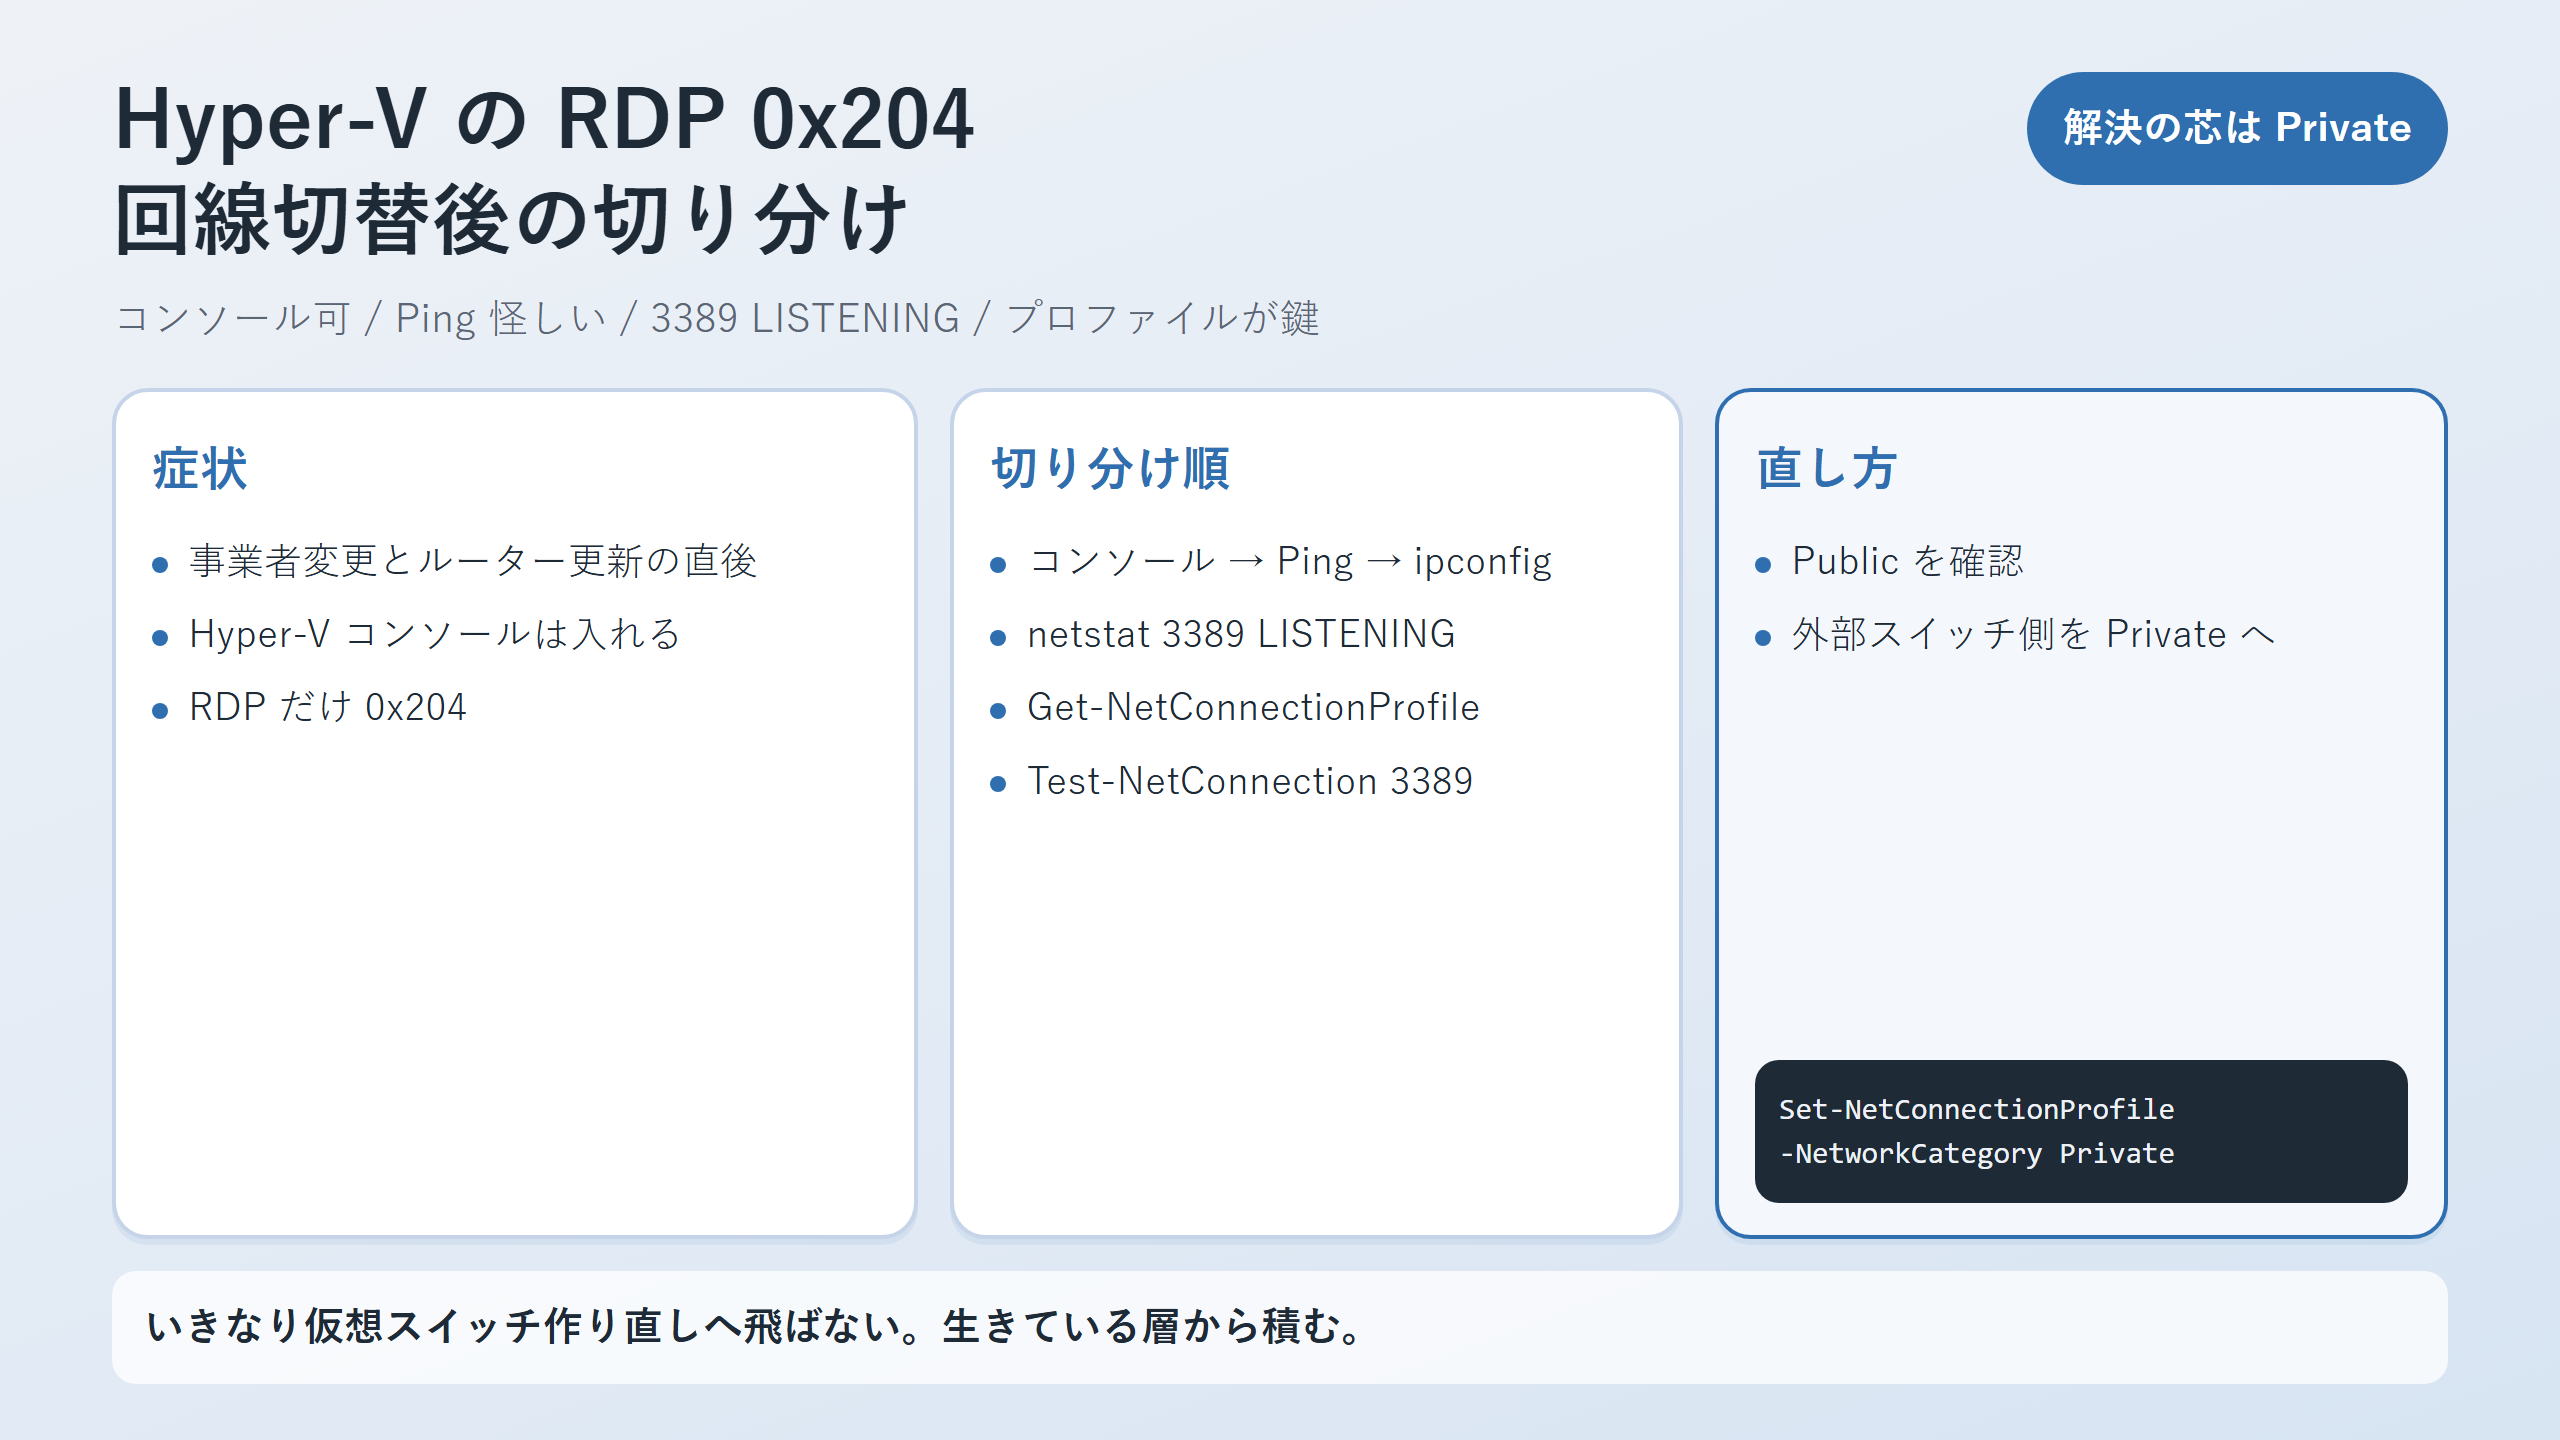Viewport: 2560px width, 1440px height.
Task: Click the 症状 card heading
Action: pyautogui.click(x=200, y=468)
